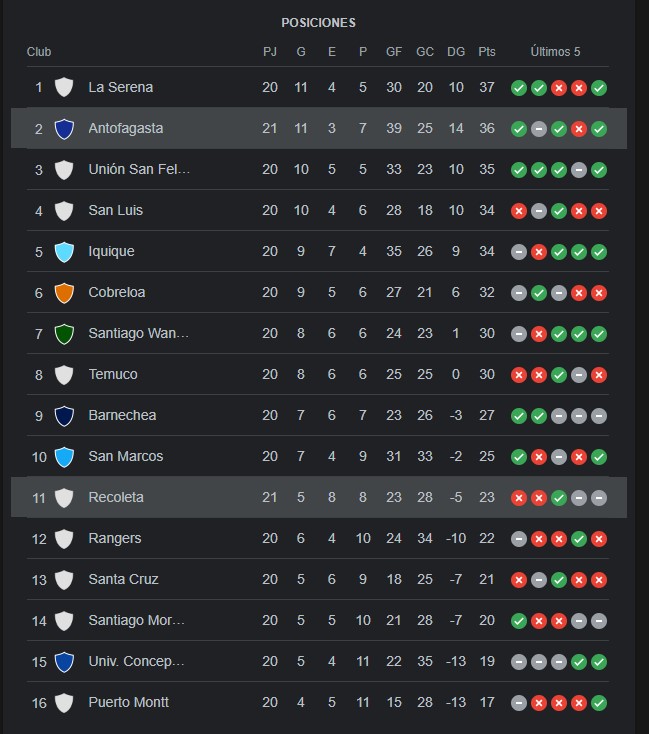This screenshot has height=734, width=649.
Task: Click the Cobreloa orange shield crest
Action: pyautogui.click(x=64, y=293)
